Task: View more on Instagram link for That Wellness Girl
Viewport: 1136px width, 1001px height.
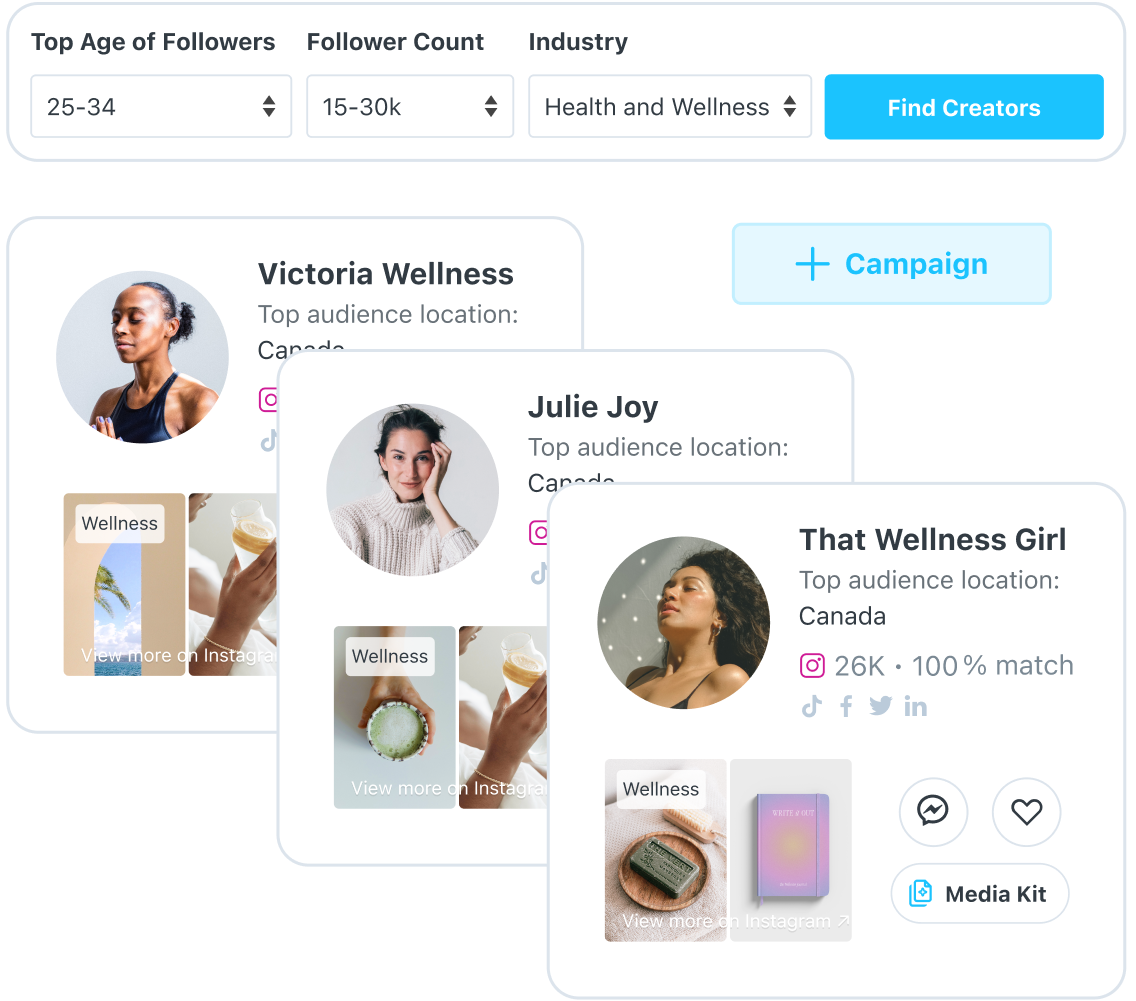Action: pos(735,921)
